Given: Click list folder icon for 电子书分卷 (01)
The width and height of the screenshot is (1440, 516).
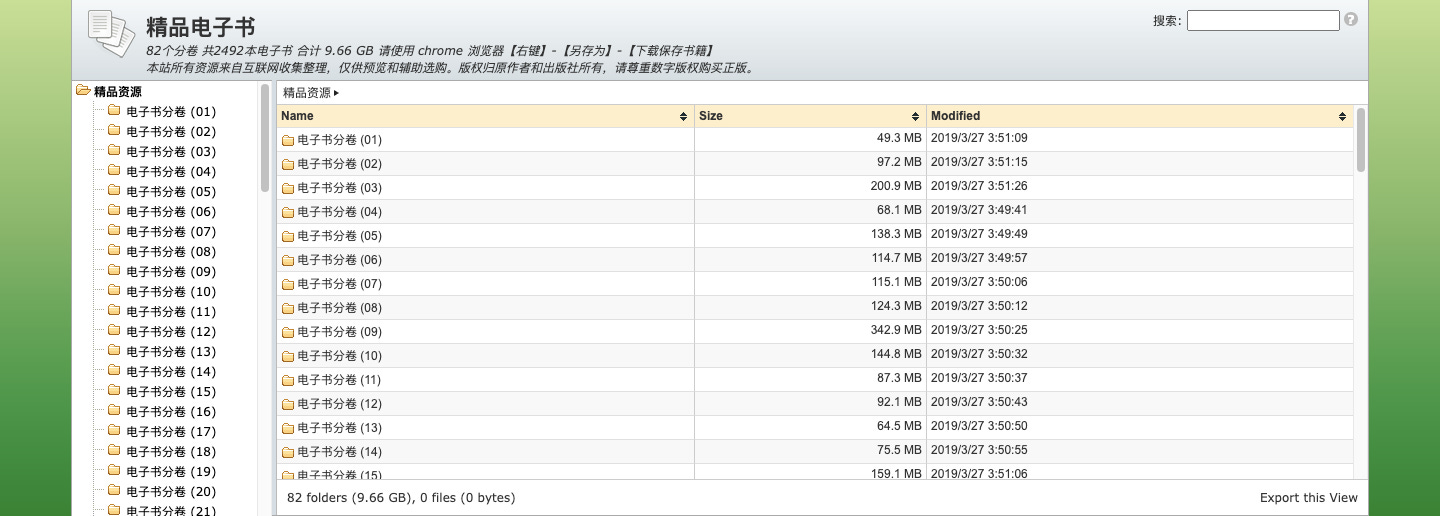Looking at the screenshot, I should tap(288, 140).
